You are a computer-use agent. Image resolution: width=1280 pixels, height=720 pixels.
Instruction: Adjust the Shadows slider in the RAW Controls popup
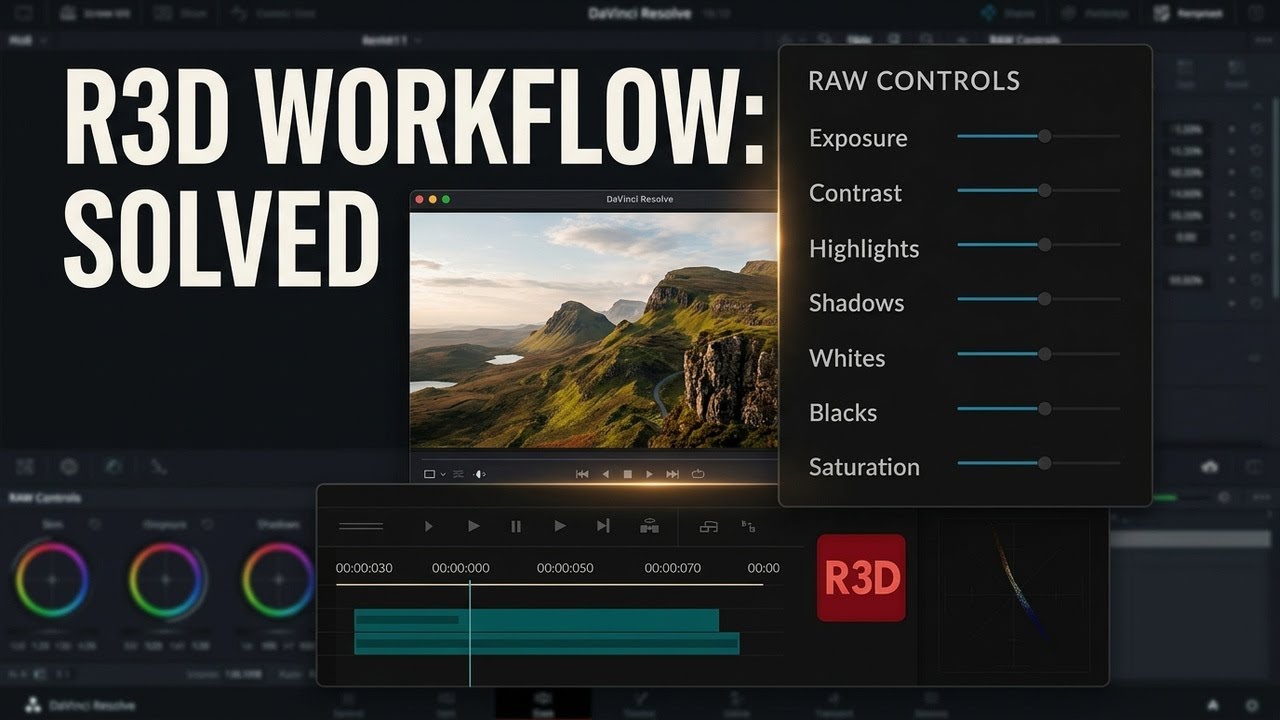1038,299
